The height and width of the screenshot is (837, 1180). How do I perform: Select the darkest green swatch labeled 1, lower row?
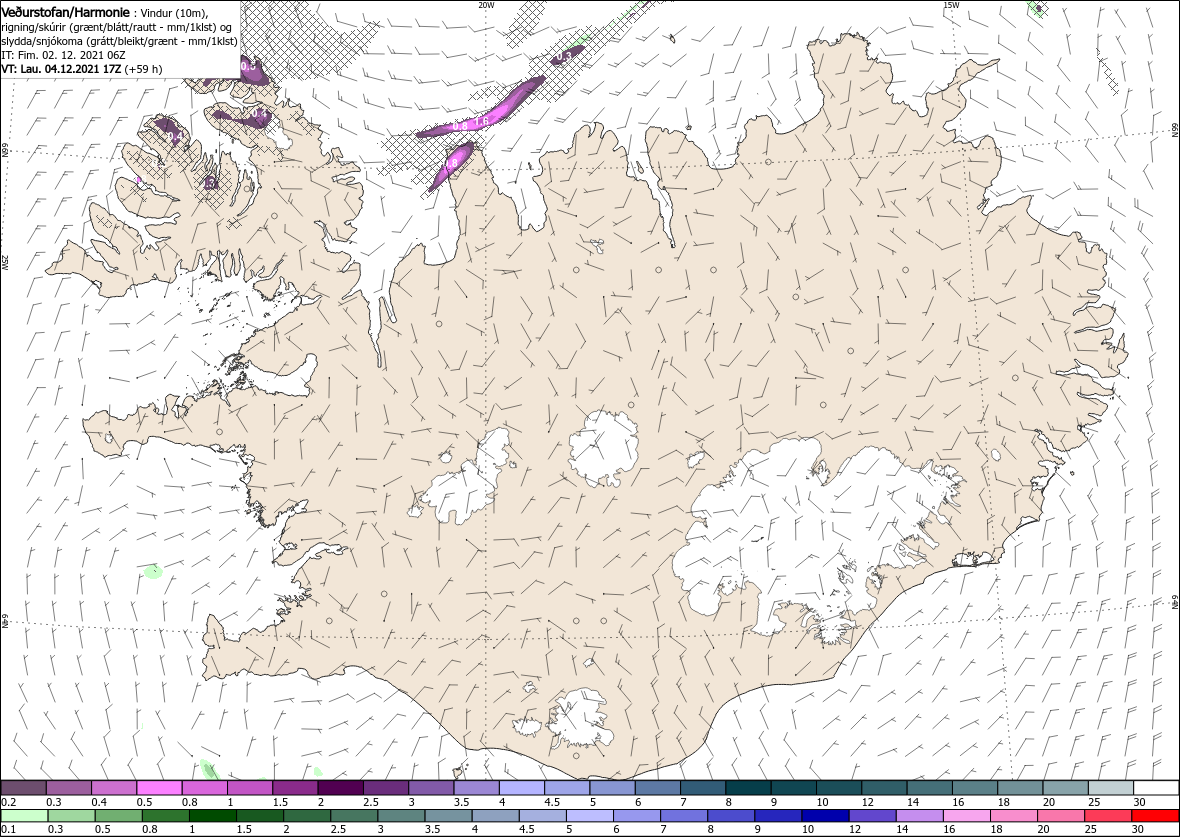point(212,816)
